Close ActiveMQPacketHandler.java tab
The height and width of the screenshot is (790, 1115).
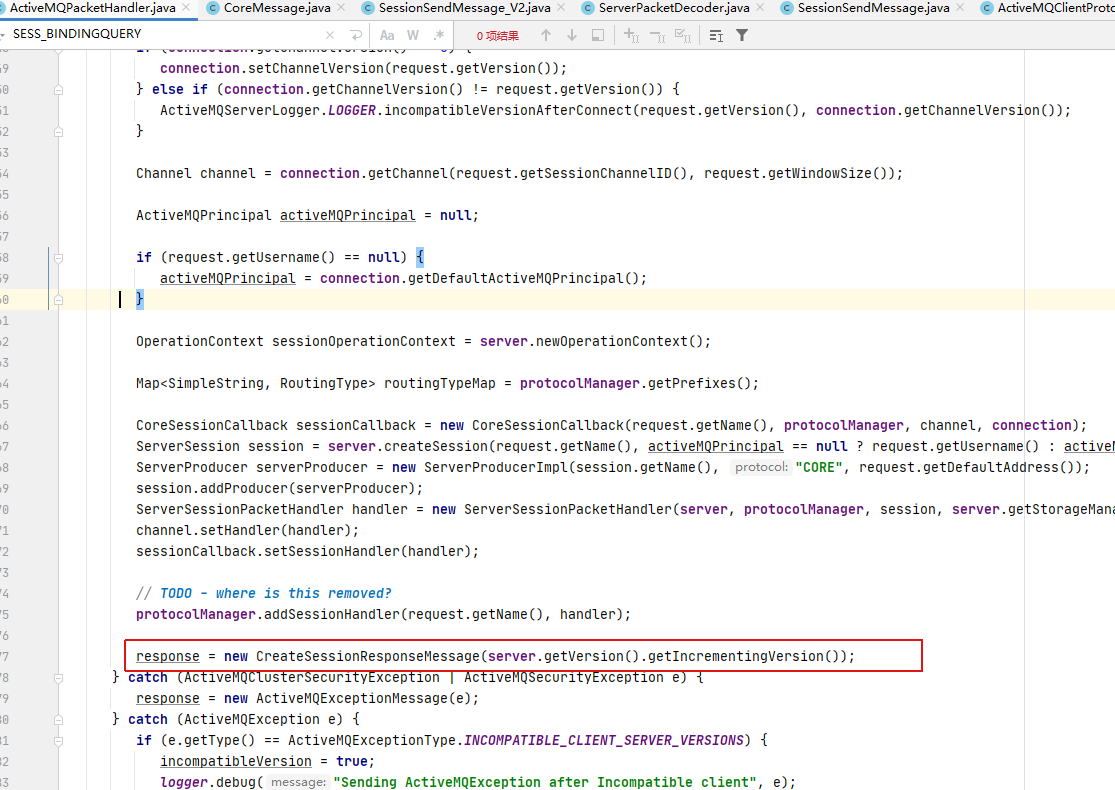(186, 7)
